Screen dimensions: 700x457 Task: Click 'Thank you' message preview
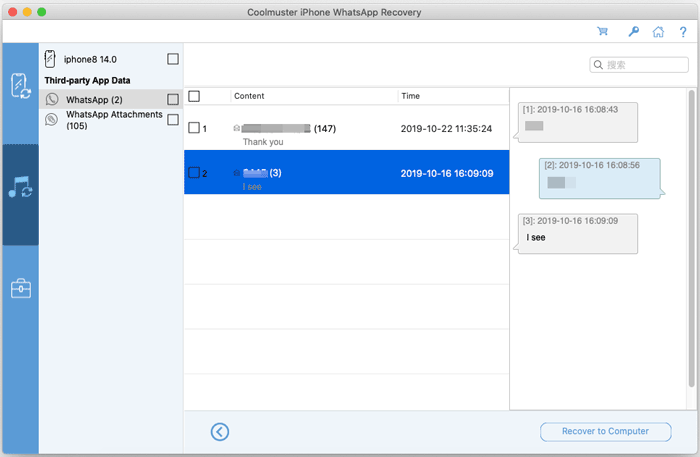[263, 142]
